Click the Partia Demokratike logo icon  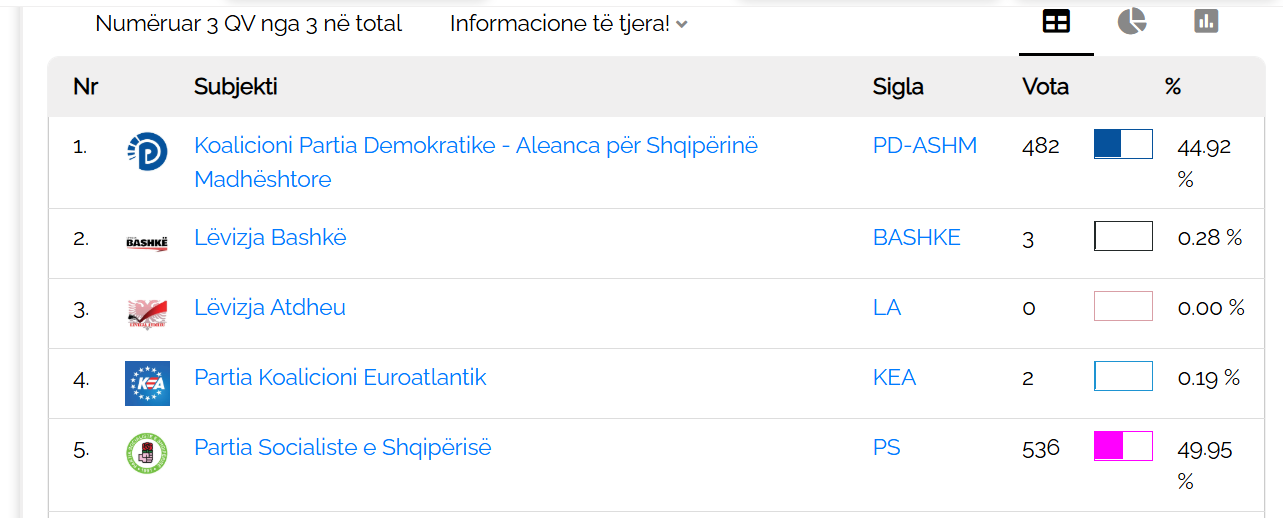tap(147, 151)
